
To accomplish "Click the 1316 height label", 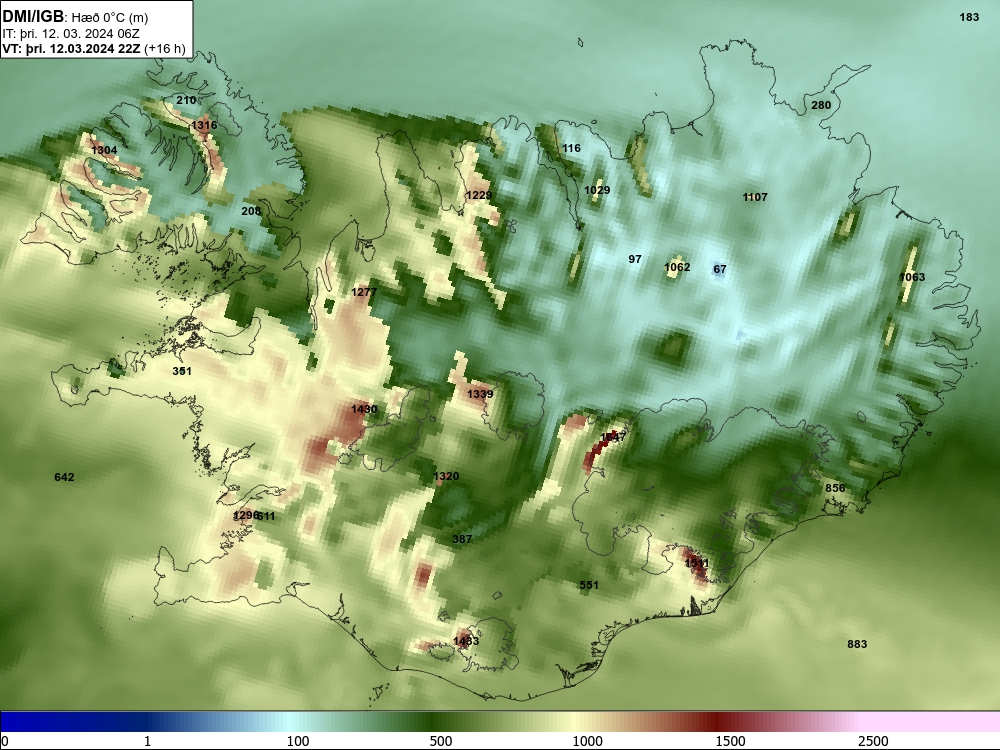I will point(204,126).
